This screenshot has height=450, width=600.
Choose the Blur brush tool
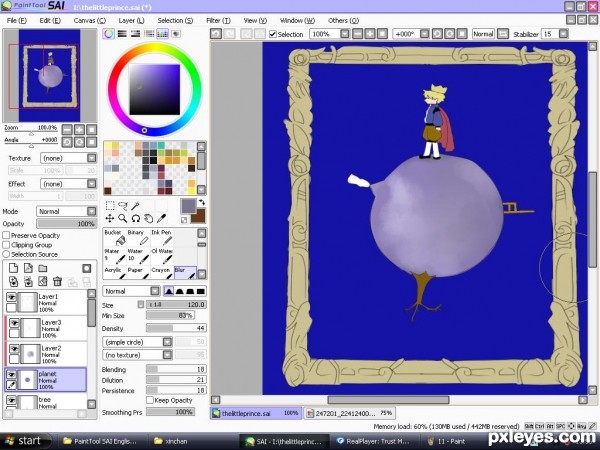pyautogui.click(x=185, y=273)
